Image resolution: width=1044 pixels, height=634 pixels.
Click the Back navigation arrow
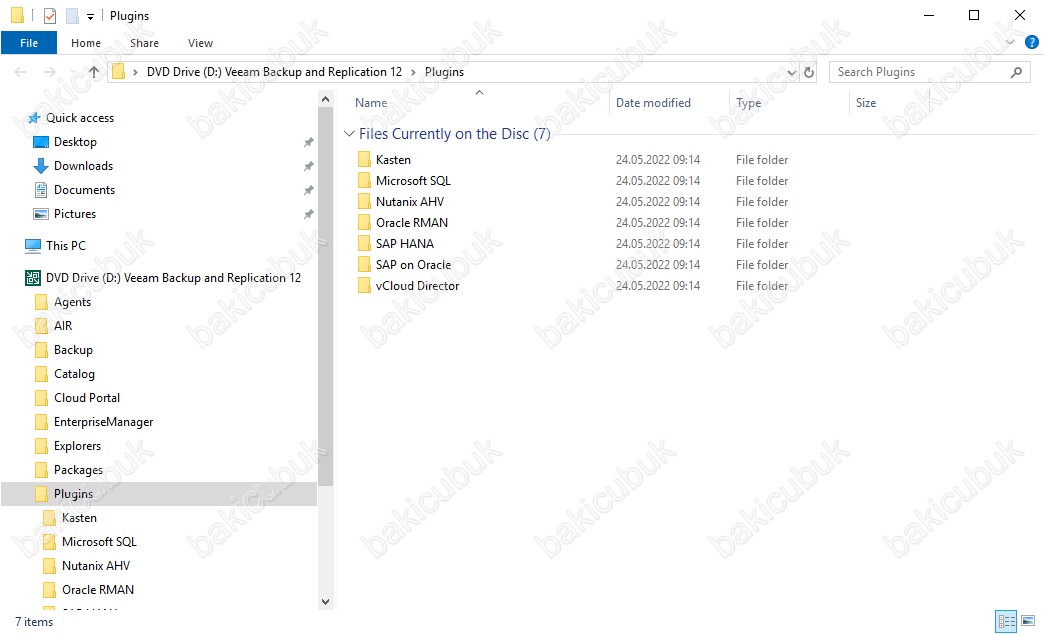tap(20, 72)
